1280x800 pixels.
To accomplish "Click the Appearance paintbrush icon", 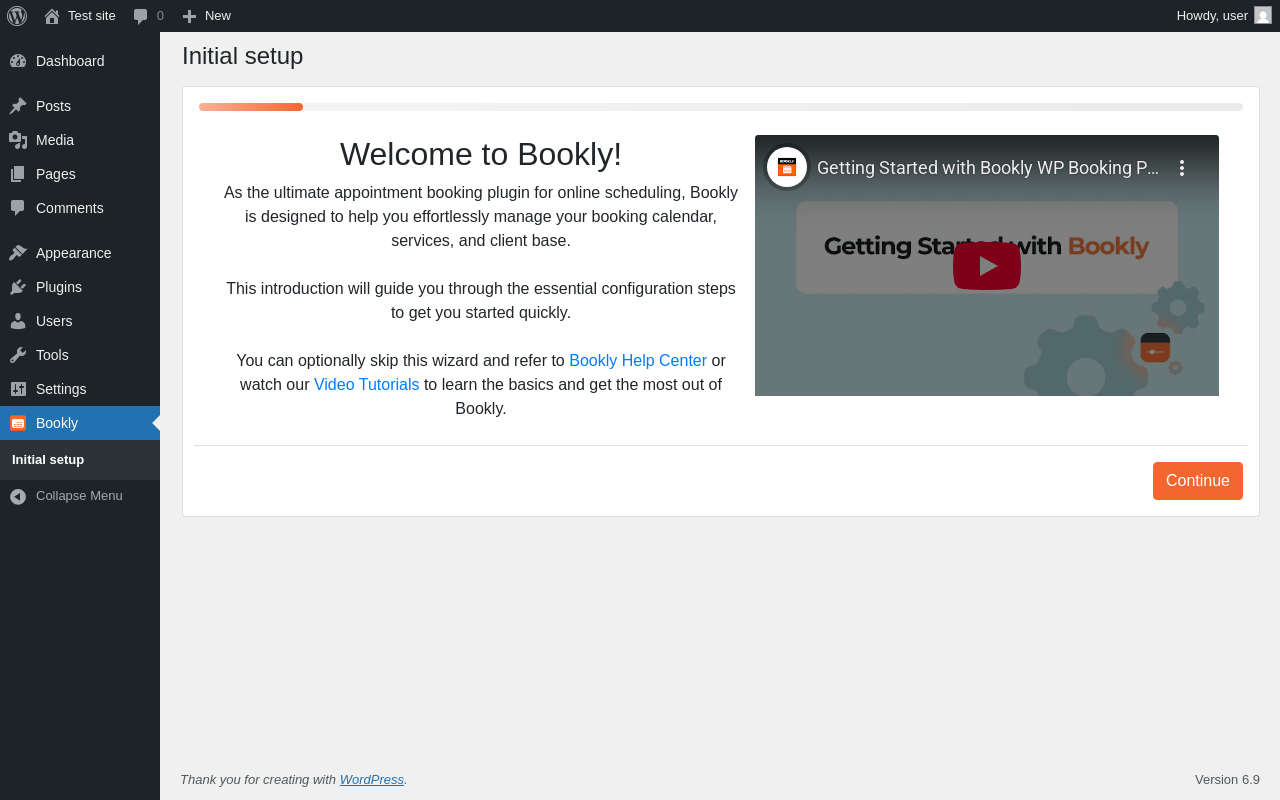I will [18, 253].
